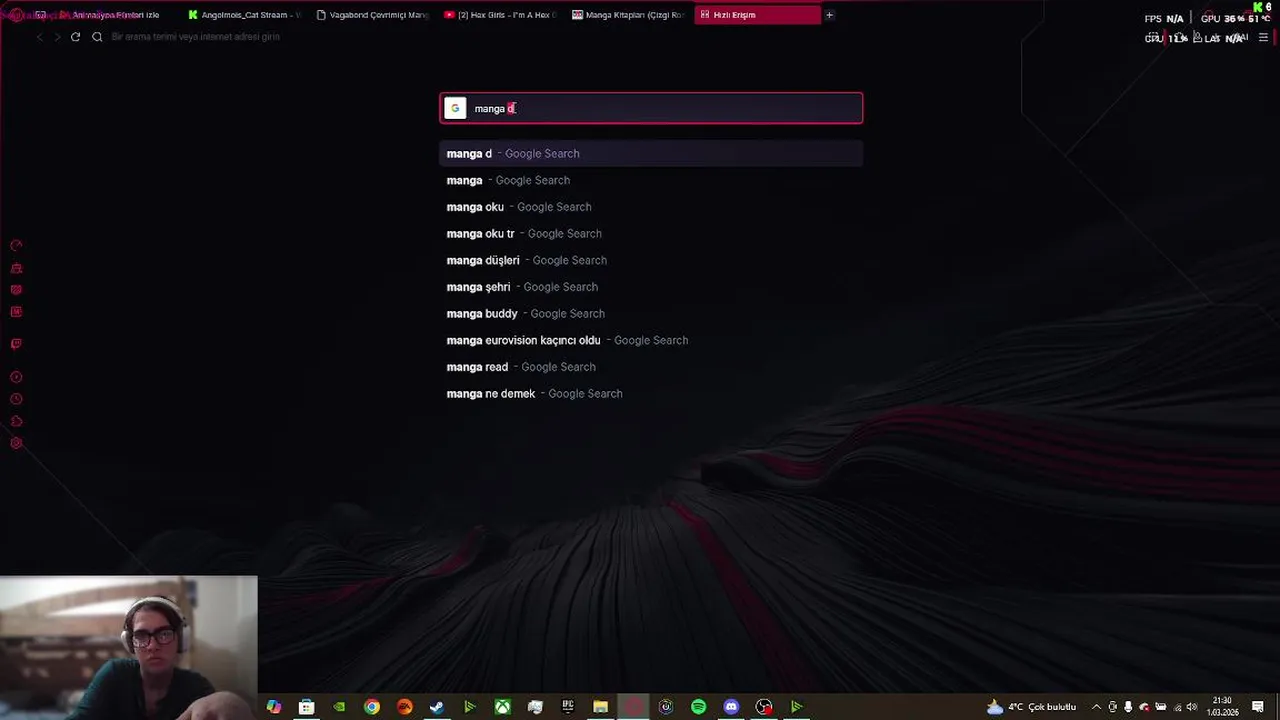Choose plain 'manga' search suggestion
Screen dimensions: 1280x720
tap(651, 180)
